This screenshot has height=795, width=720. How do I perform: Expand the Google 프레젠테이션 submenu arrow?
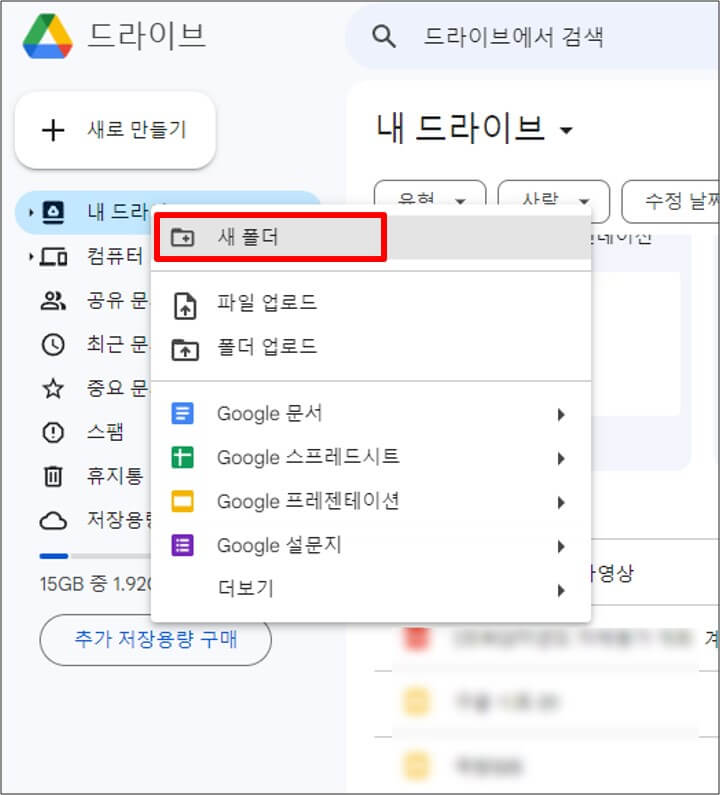point(561,503)
